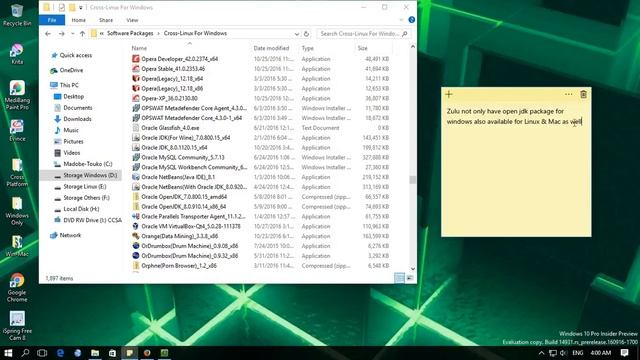The height and width of the screenshot is (360, 640).
Task: Open the File menu tab
Action: [52, 20]
